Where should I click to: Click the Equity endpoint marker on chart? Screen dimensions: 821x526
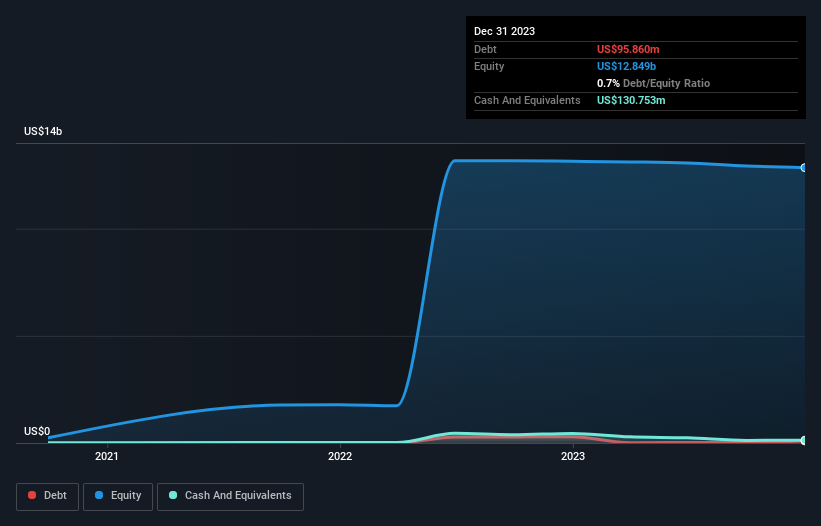pyautogui.click(x=804, y=167)
